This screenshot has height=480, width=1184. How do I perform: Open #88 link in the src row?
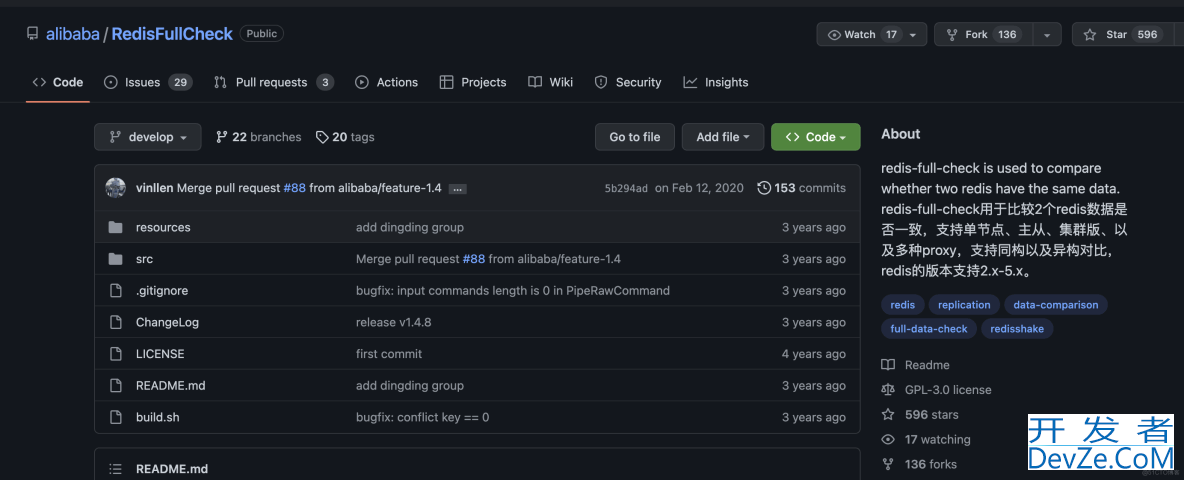473,259
